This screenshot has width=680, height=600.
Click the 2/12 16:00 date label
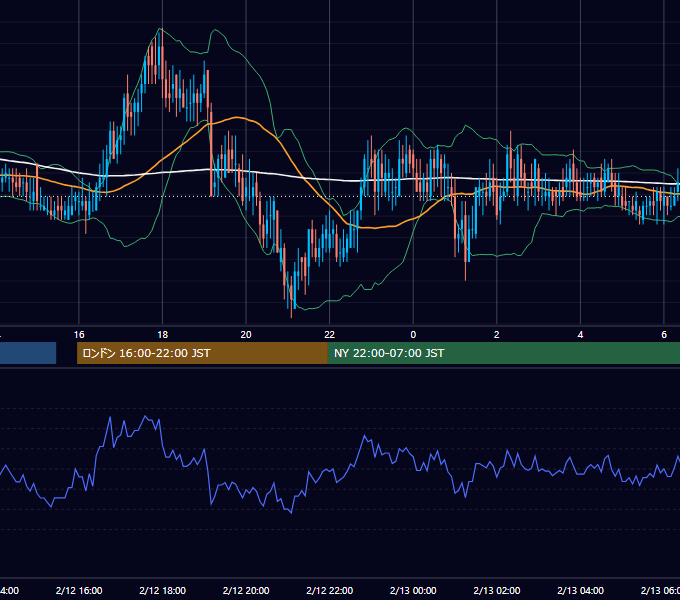tap(79, 590)
